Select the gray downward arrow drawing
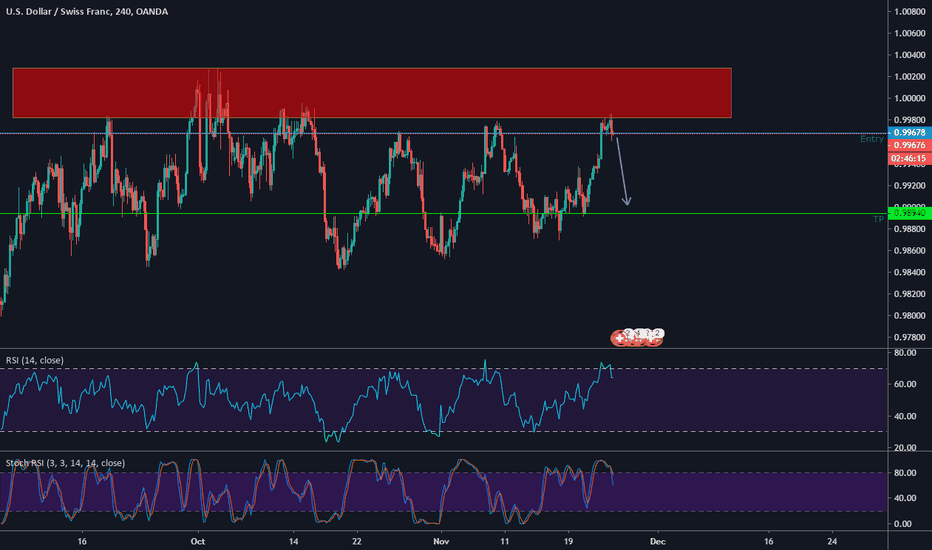 pyautogui.click(x=623, y=171)
